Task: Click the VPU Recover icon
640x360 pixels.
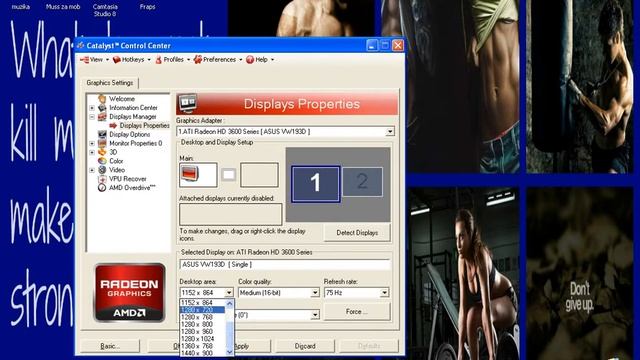Action: tap(102, 179)
